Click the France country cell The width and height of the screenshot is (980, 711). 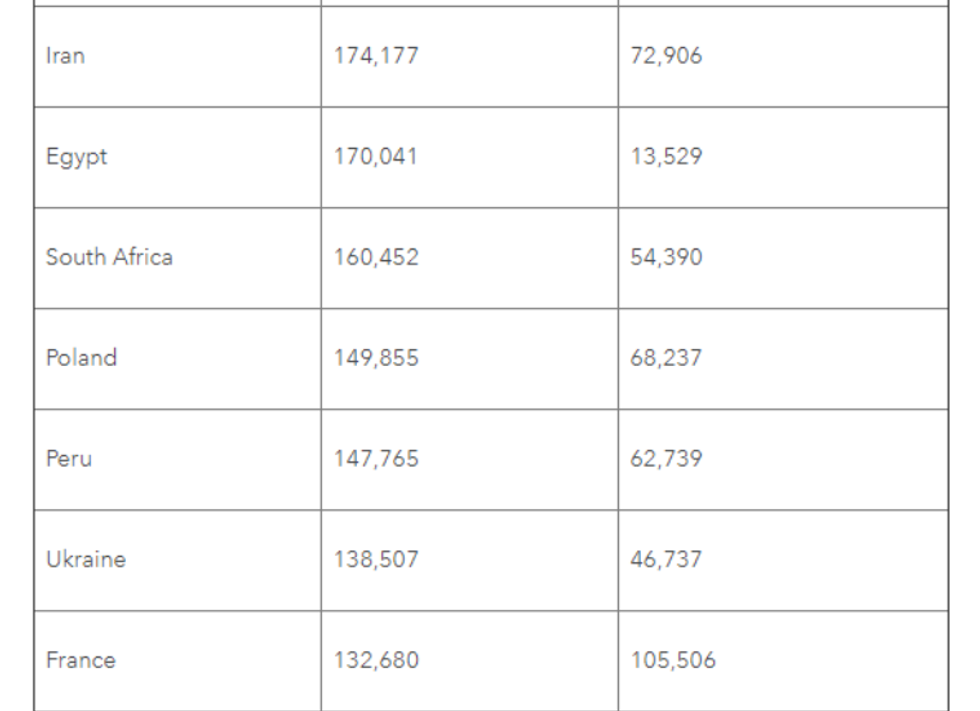81,661
